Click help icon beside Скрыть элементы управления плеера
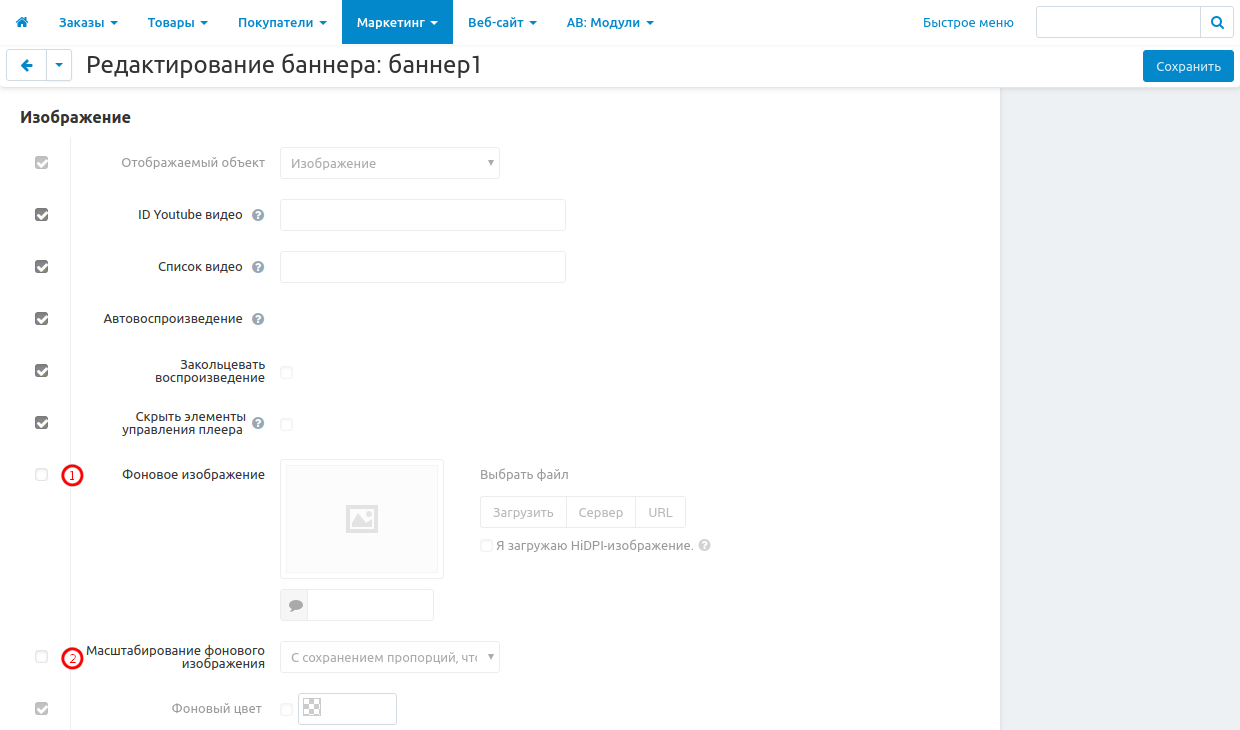The height and width of the screenshot is (730, 1240). point(258,424)
